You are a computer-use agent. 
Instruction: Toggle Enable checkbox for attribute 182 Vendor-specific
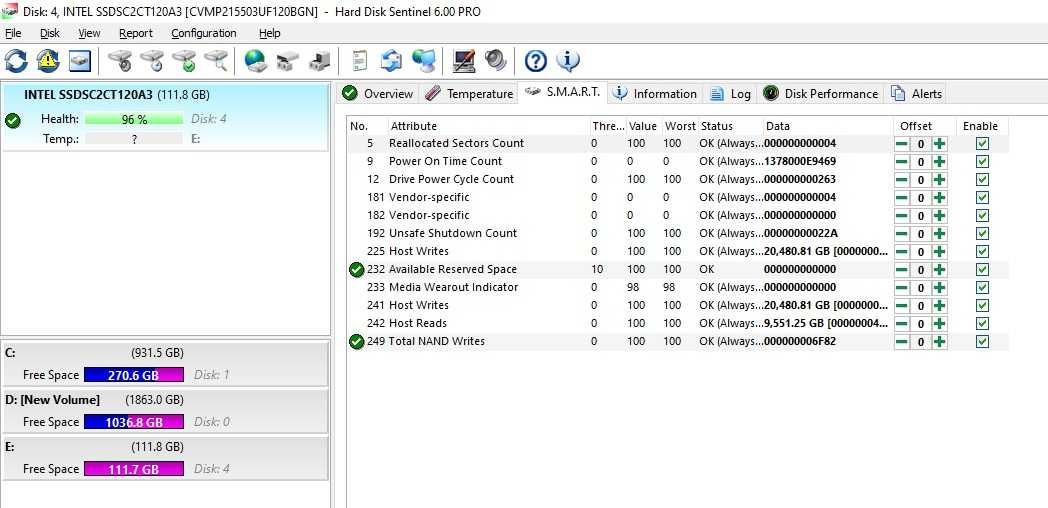pyautogui.click(x=982, y=216)
